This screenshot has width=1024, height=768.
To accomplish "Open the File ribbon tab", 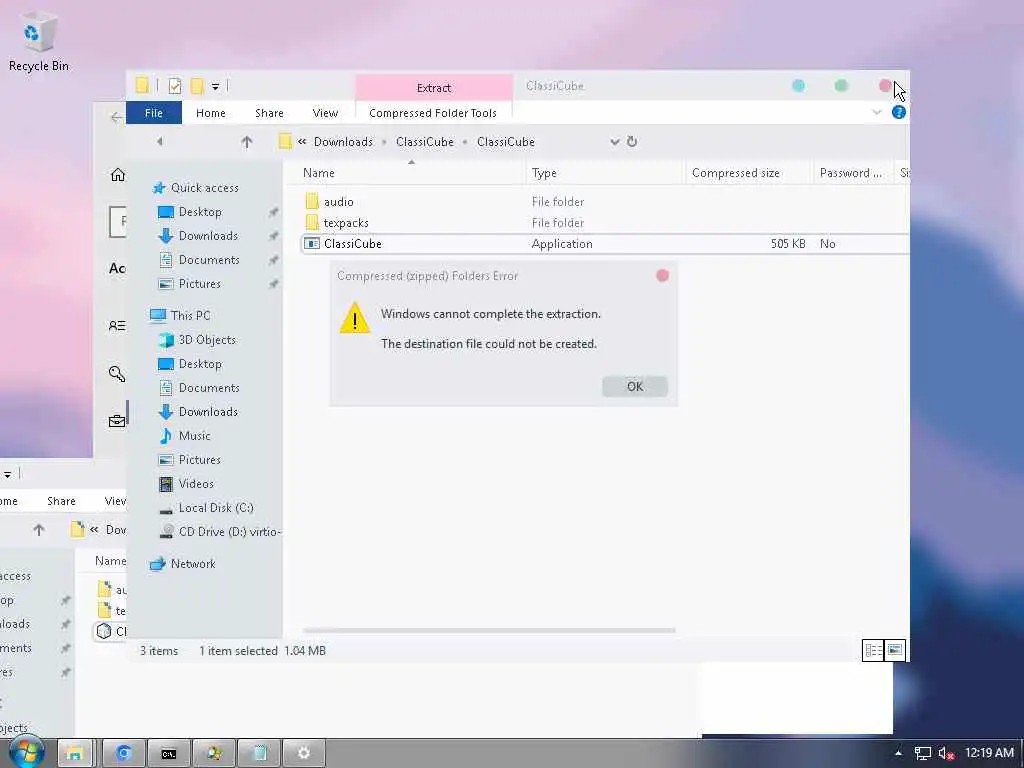I will tap(153, 113).
